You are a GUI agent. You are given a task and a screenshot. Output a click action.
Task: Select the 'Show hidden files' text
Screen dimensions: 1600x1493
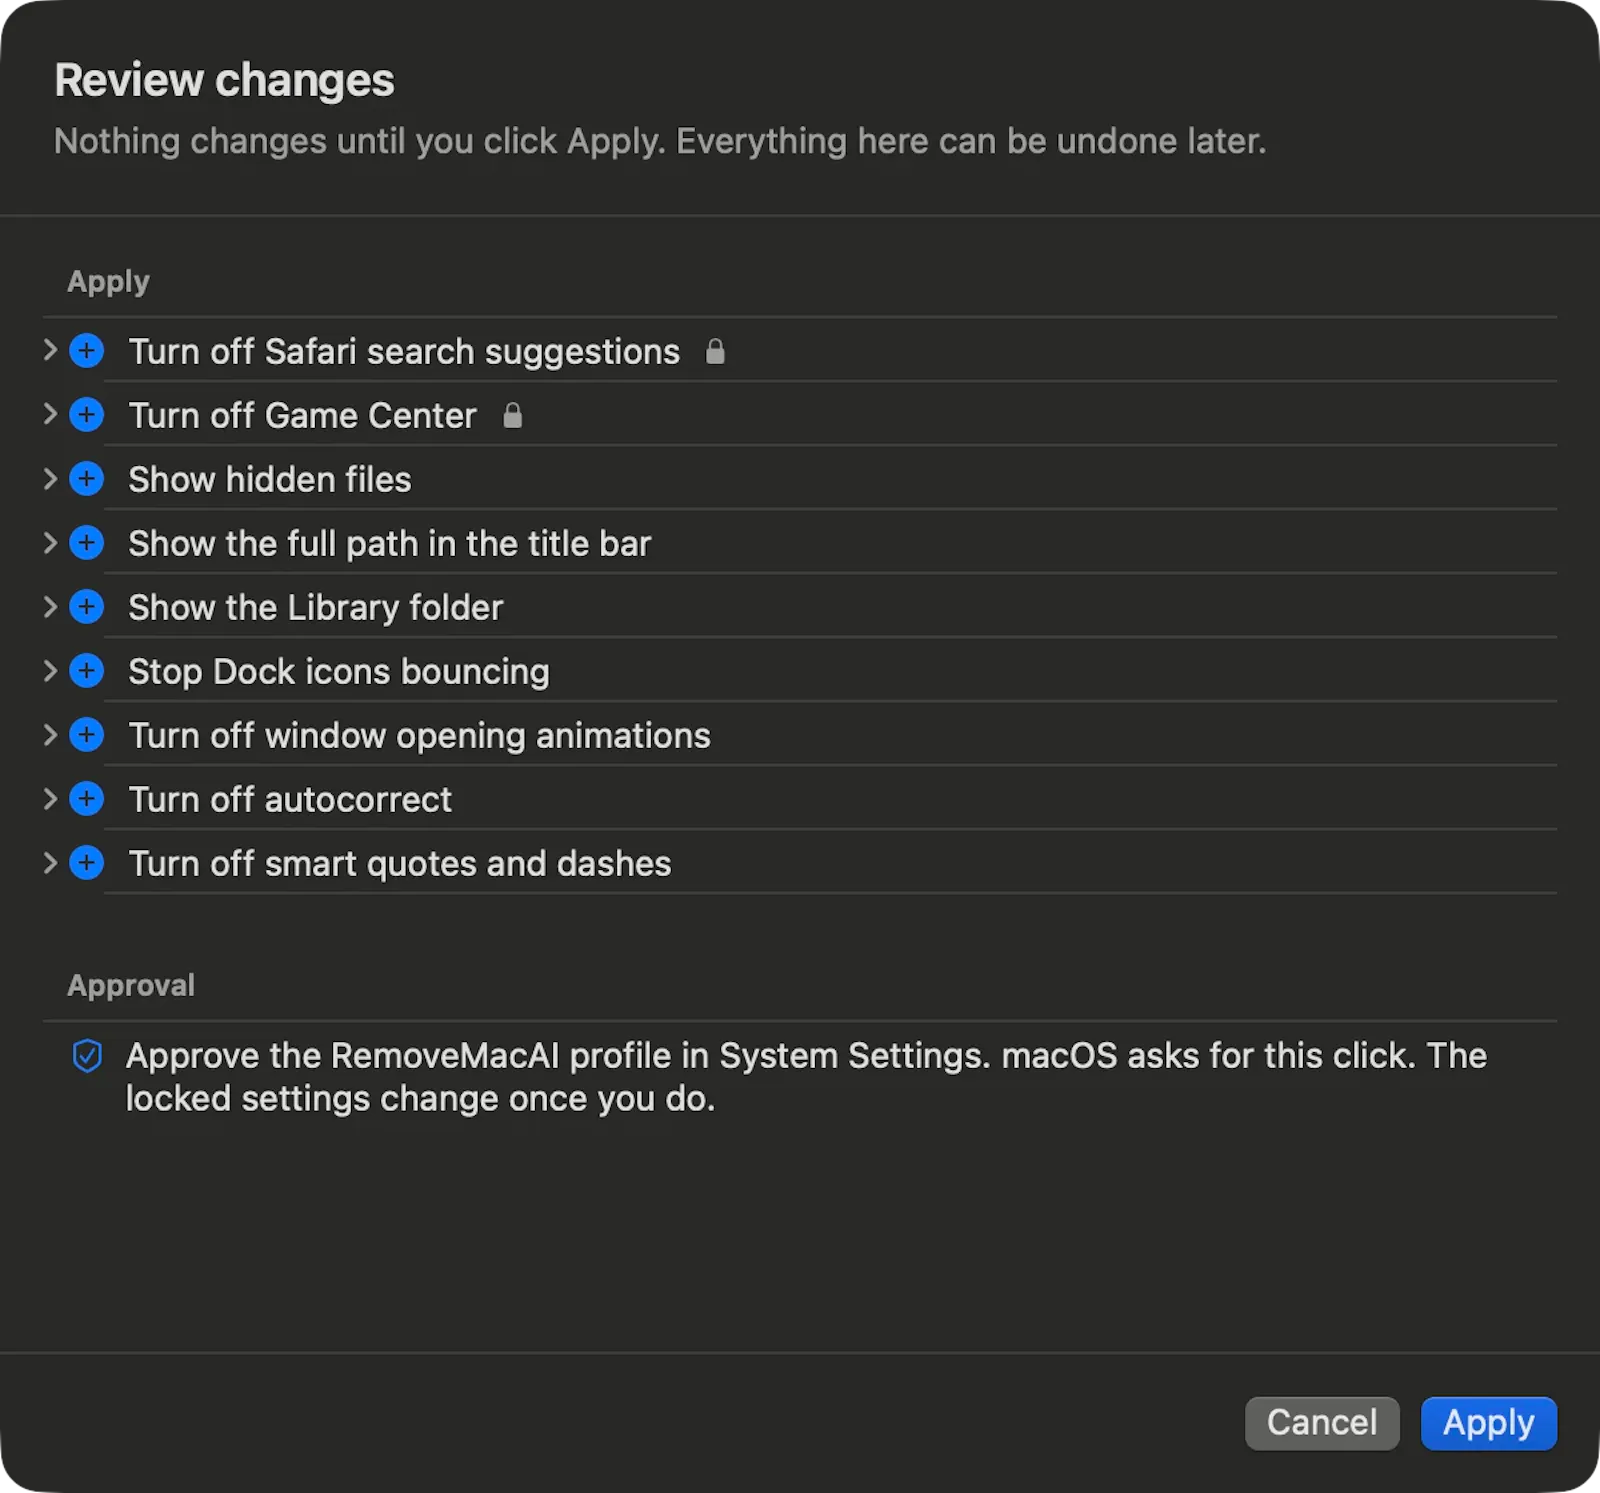coord(270,480)
